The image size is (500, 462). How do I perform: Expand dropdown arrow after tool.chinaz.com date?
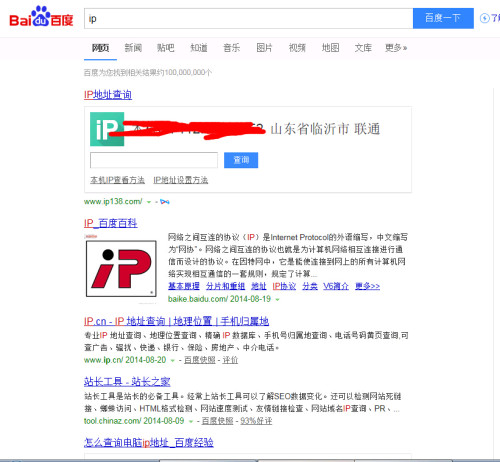pyautogui.click(x=191, y=422)
